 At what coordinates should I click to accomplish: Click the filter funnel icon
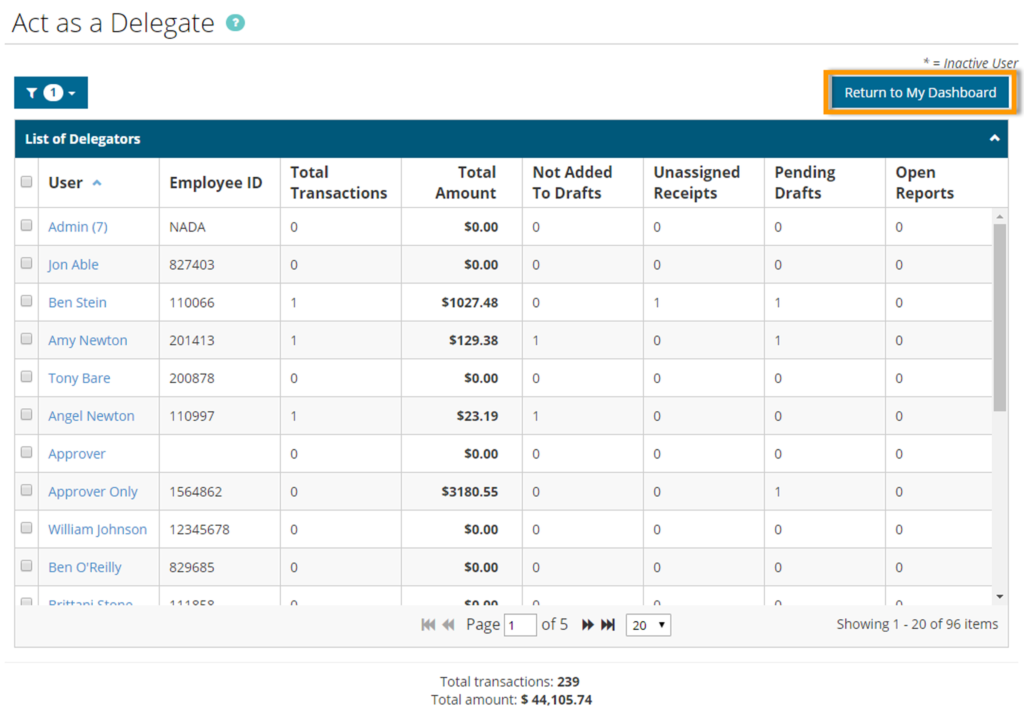(33, 92)
